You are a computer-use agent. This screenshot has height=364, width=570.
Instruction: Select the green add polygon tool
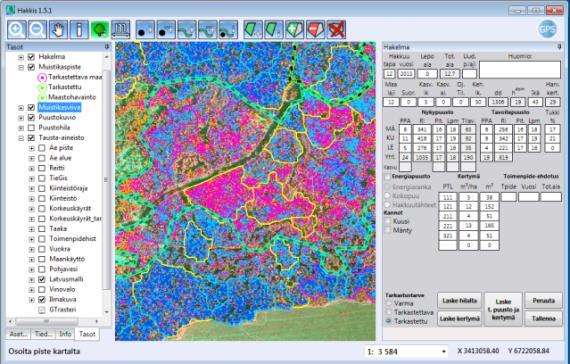294,29
